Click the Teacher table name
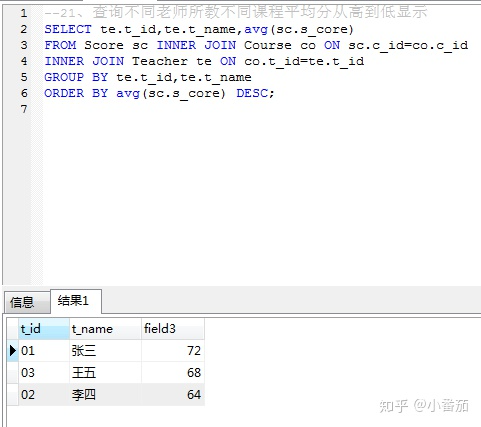481x427 pixels. pyautogui.click(x=160, y=61)
